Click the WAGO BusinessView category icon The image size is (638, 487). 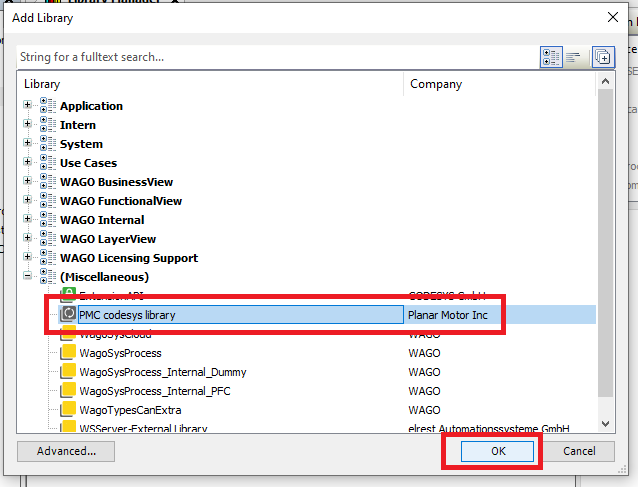[48, 182]
